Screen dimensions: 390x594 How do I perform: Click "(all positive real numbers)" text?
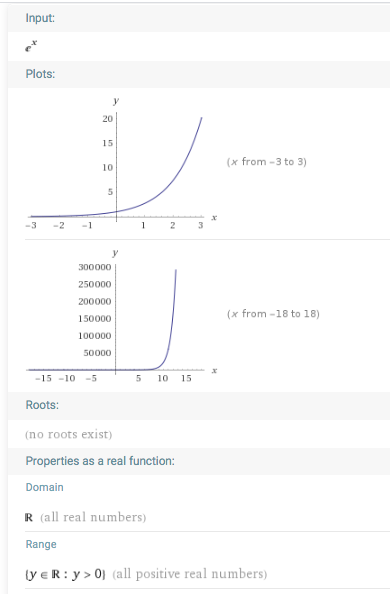coord(190,574)
